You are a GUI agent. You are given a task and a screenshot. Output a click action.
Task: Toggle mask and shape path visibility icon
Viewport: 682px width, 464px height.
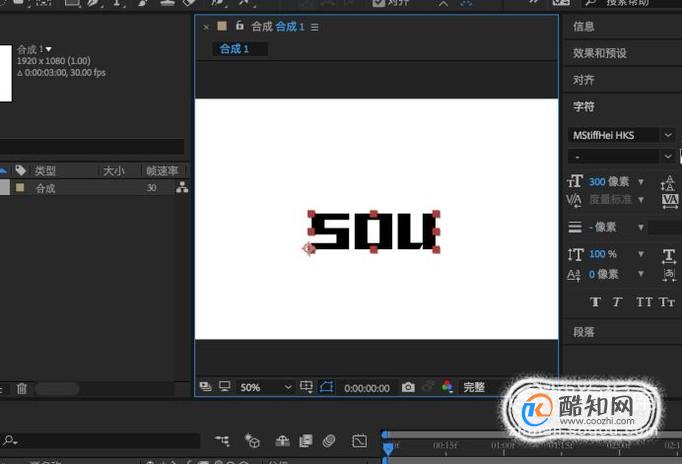[x=327, y=387]
